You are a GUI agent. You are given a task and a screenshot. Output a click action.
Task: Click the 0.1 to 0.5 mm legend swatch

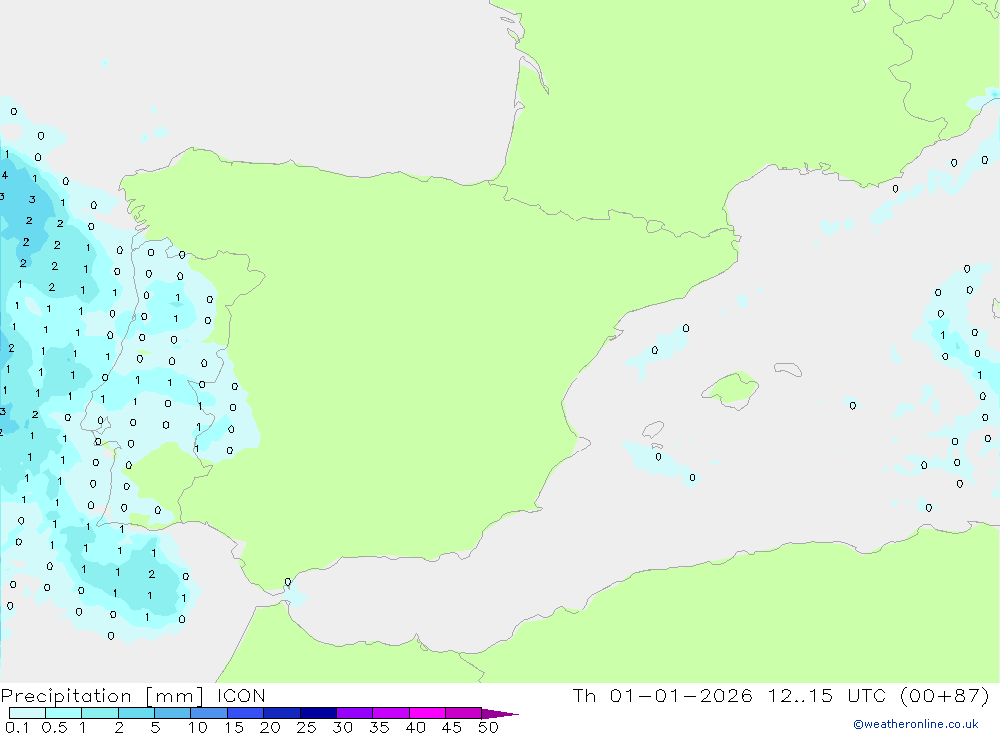(x=27, y=713)
